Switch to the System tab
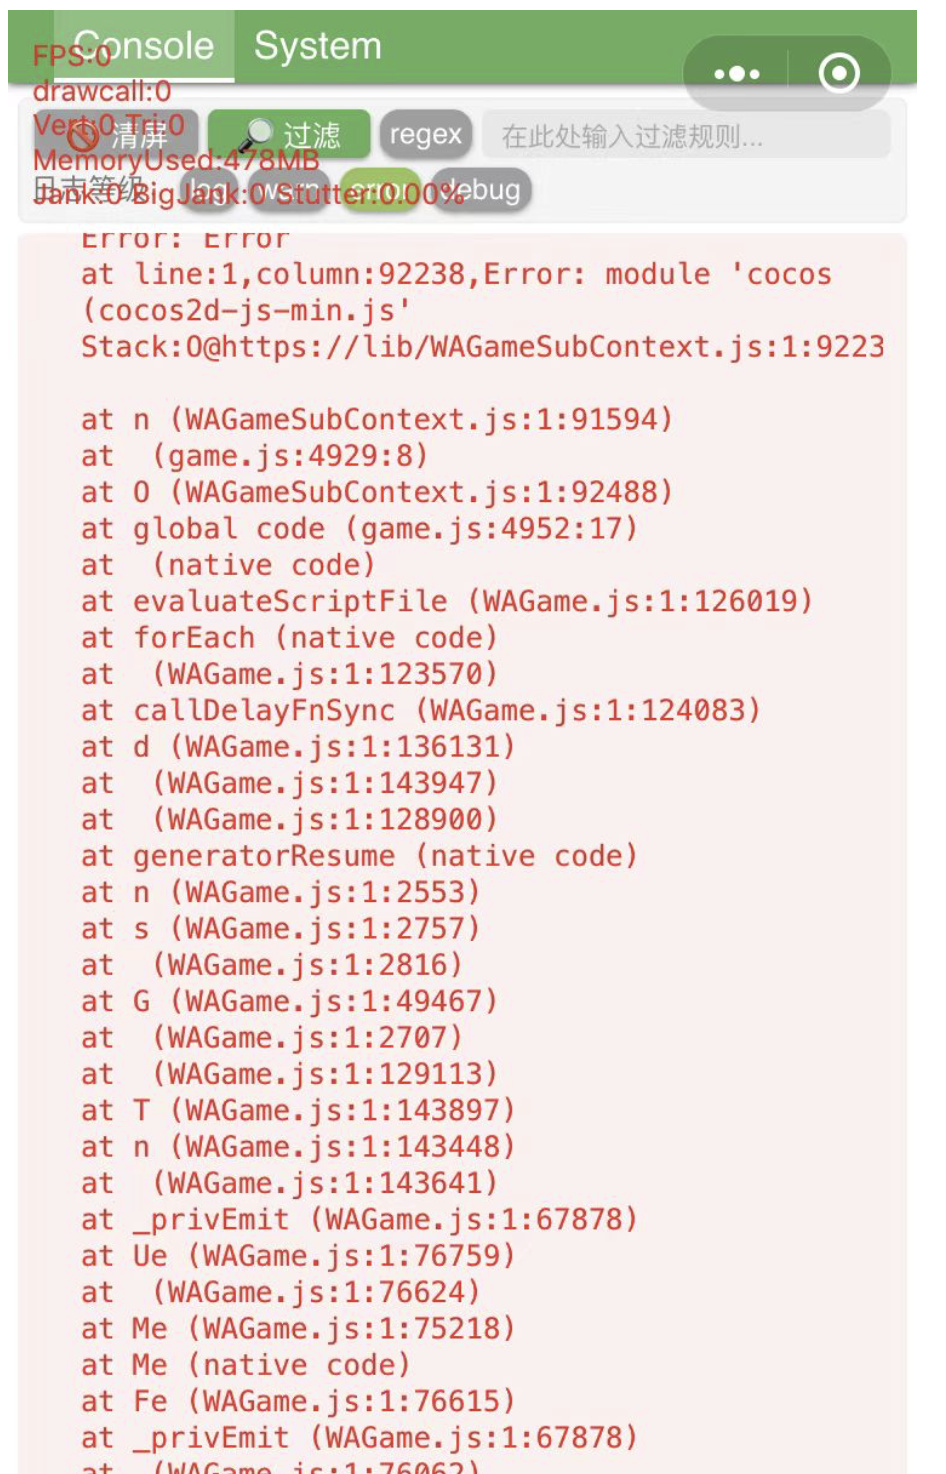The image size is (946, 1474). tap(317, 46)
